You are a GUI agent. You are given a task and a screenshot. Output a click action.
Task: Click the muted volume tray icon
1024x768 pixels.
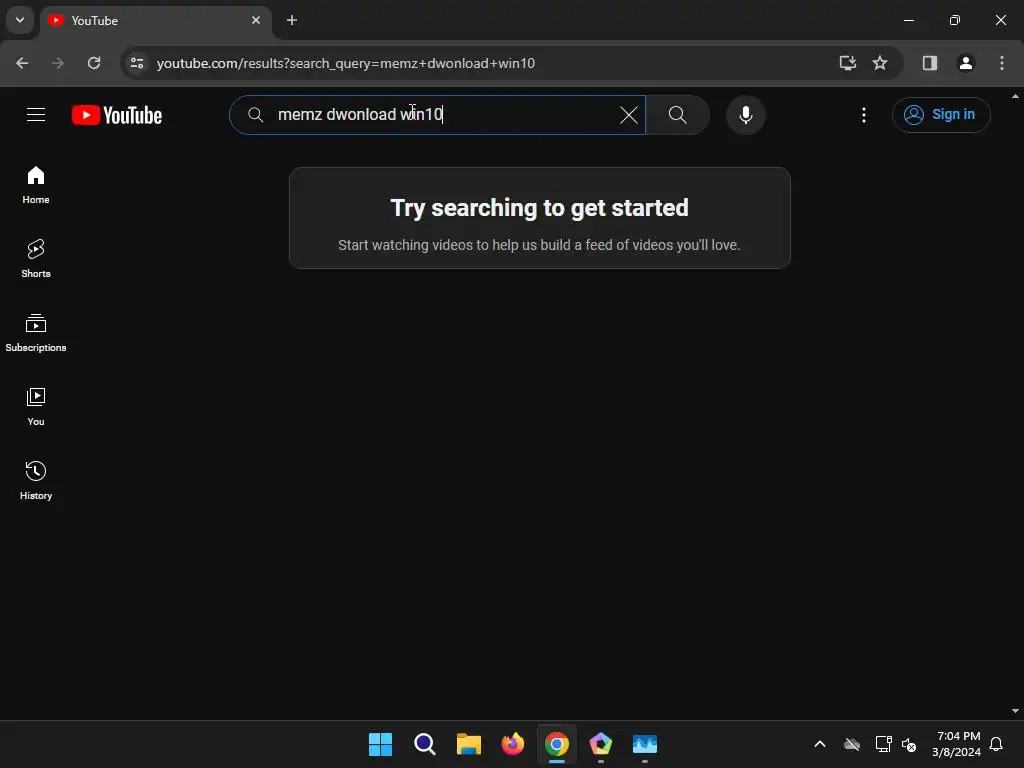click(x=908, y=744)
